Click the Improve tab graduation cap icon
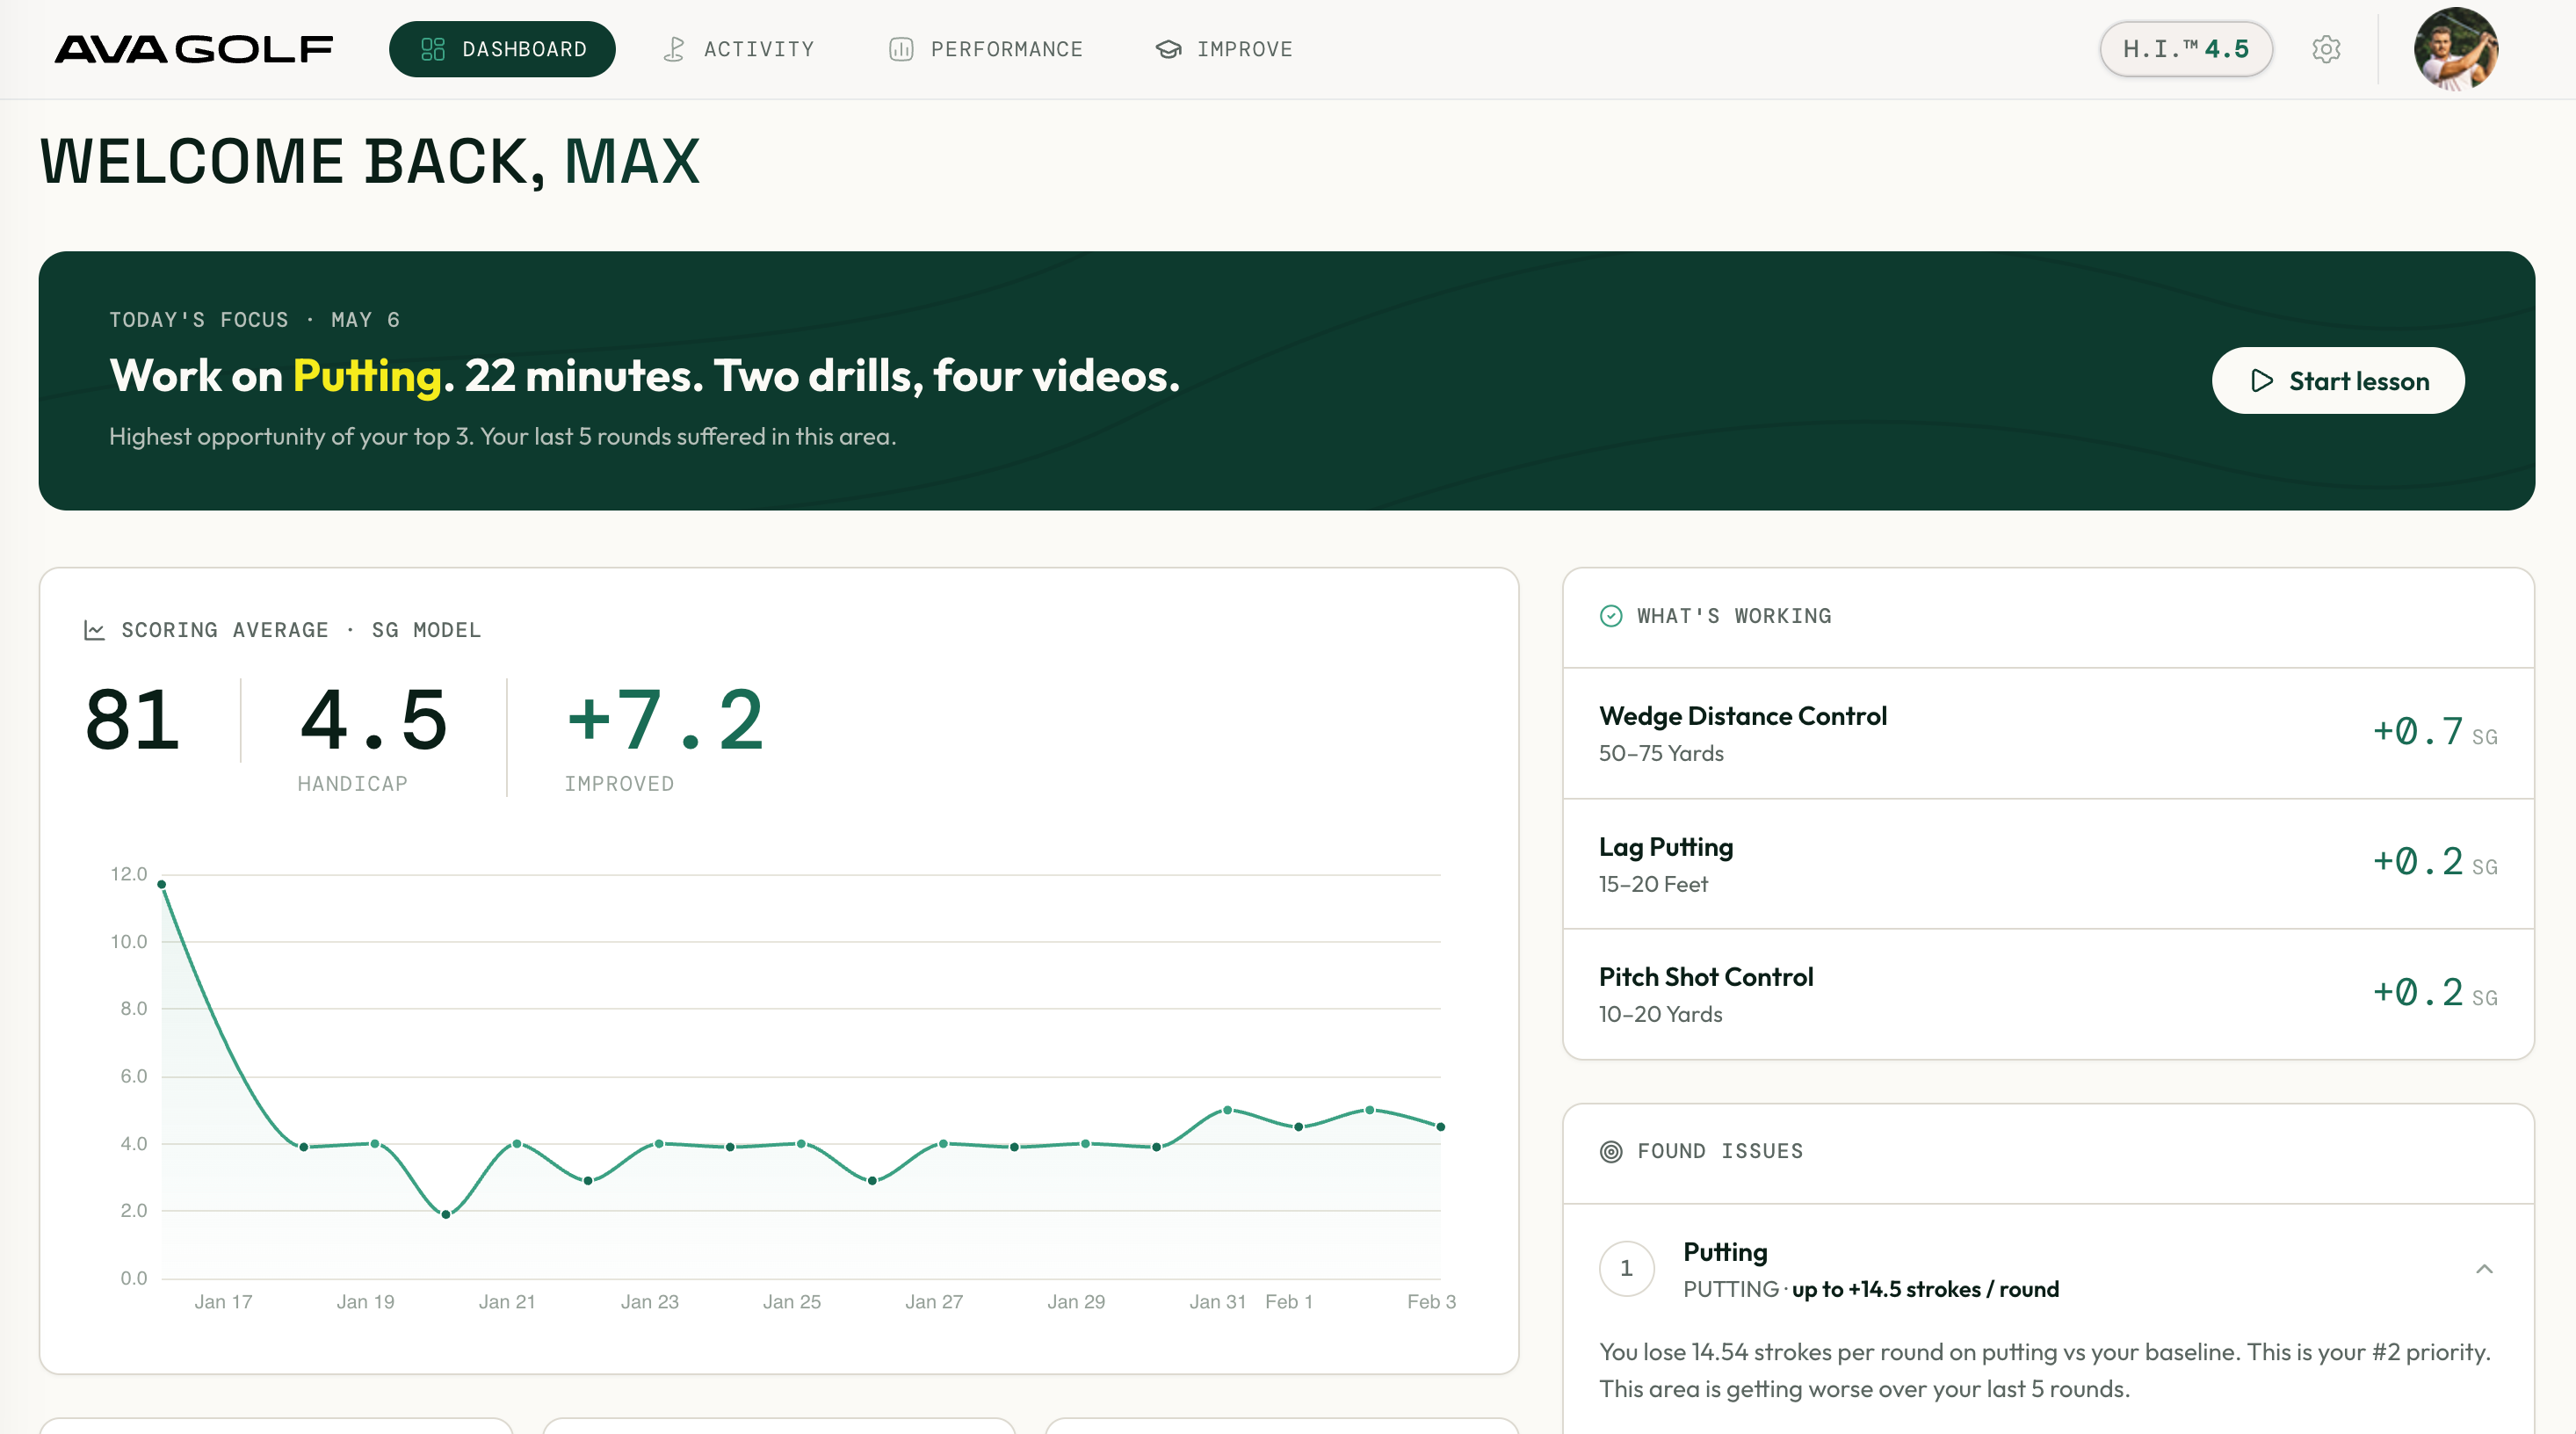This screenshot has height=1434, width=2576. [x=1168, y=49]
